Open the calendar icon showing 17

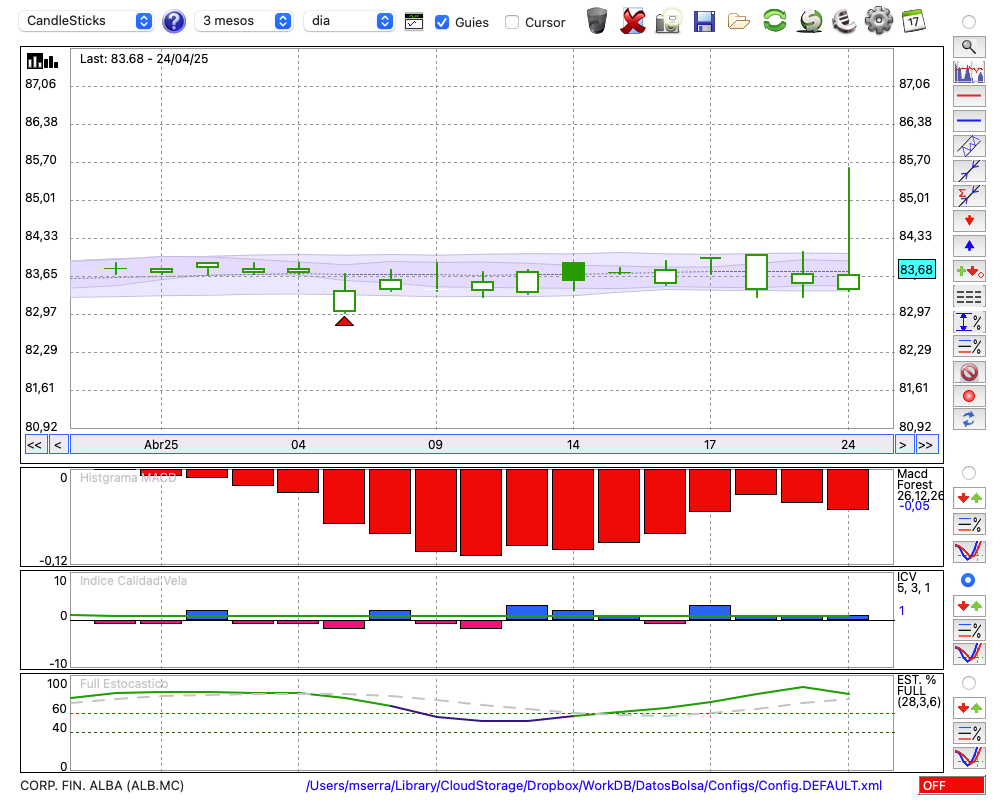click(913, 21)
